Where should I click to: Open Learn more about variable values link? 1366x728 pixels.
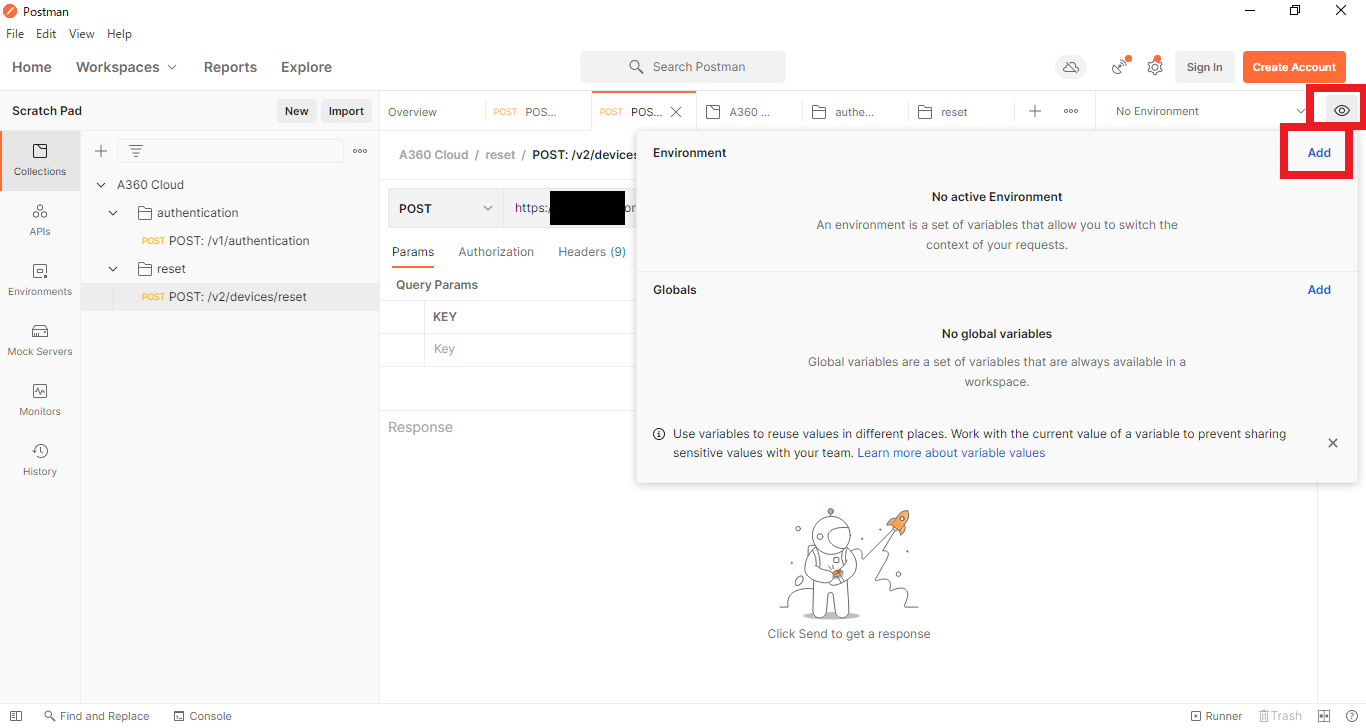[x=951, y=453]
